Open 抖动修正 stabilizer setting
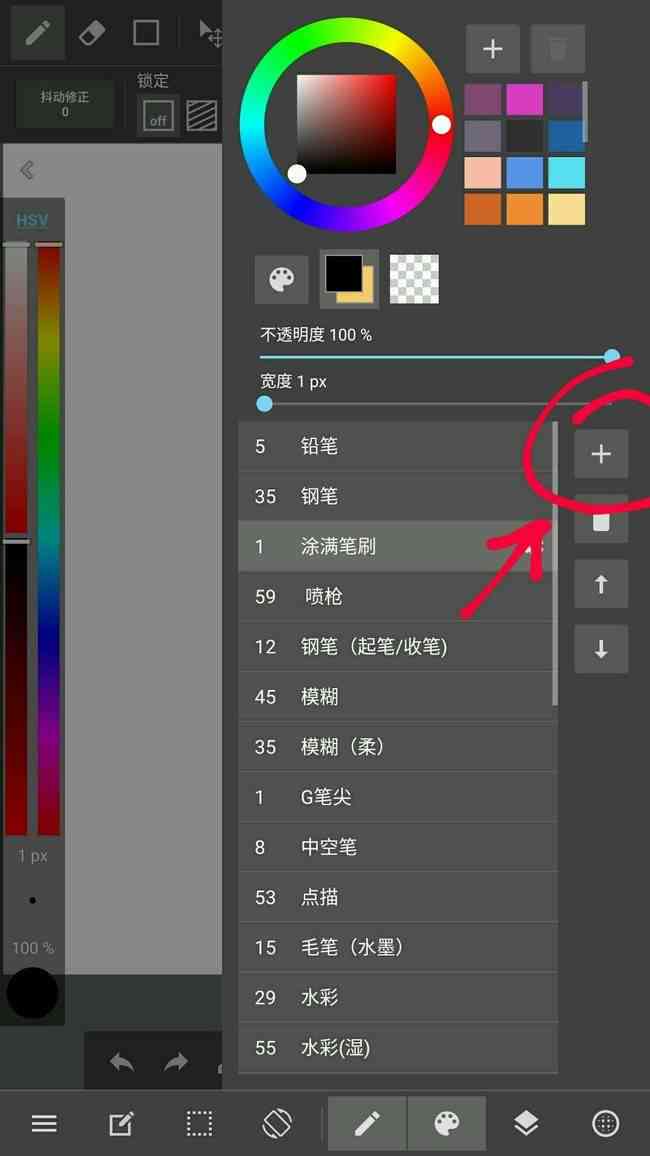 pyautogui.click(x=65, y=103)
